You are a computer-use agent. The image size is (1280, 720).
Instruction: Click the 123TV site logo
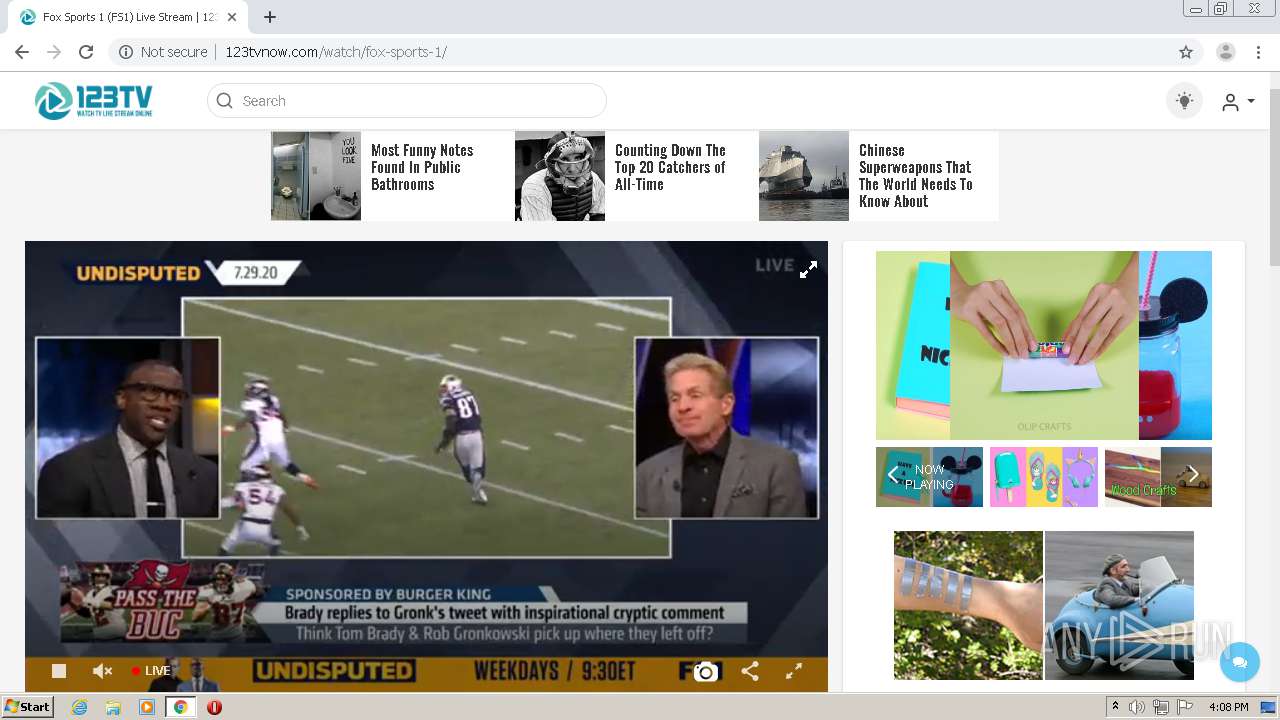pos(94,100)
